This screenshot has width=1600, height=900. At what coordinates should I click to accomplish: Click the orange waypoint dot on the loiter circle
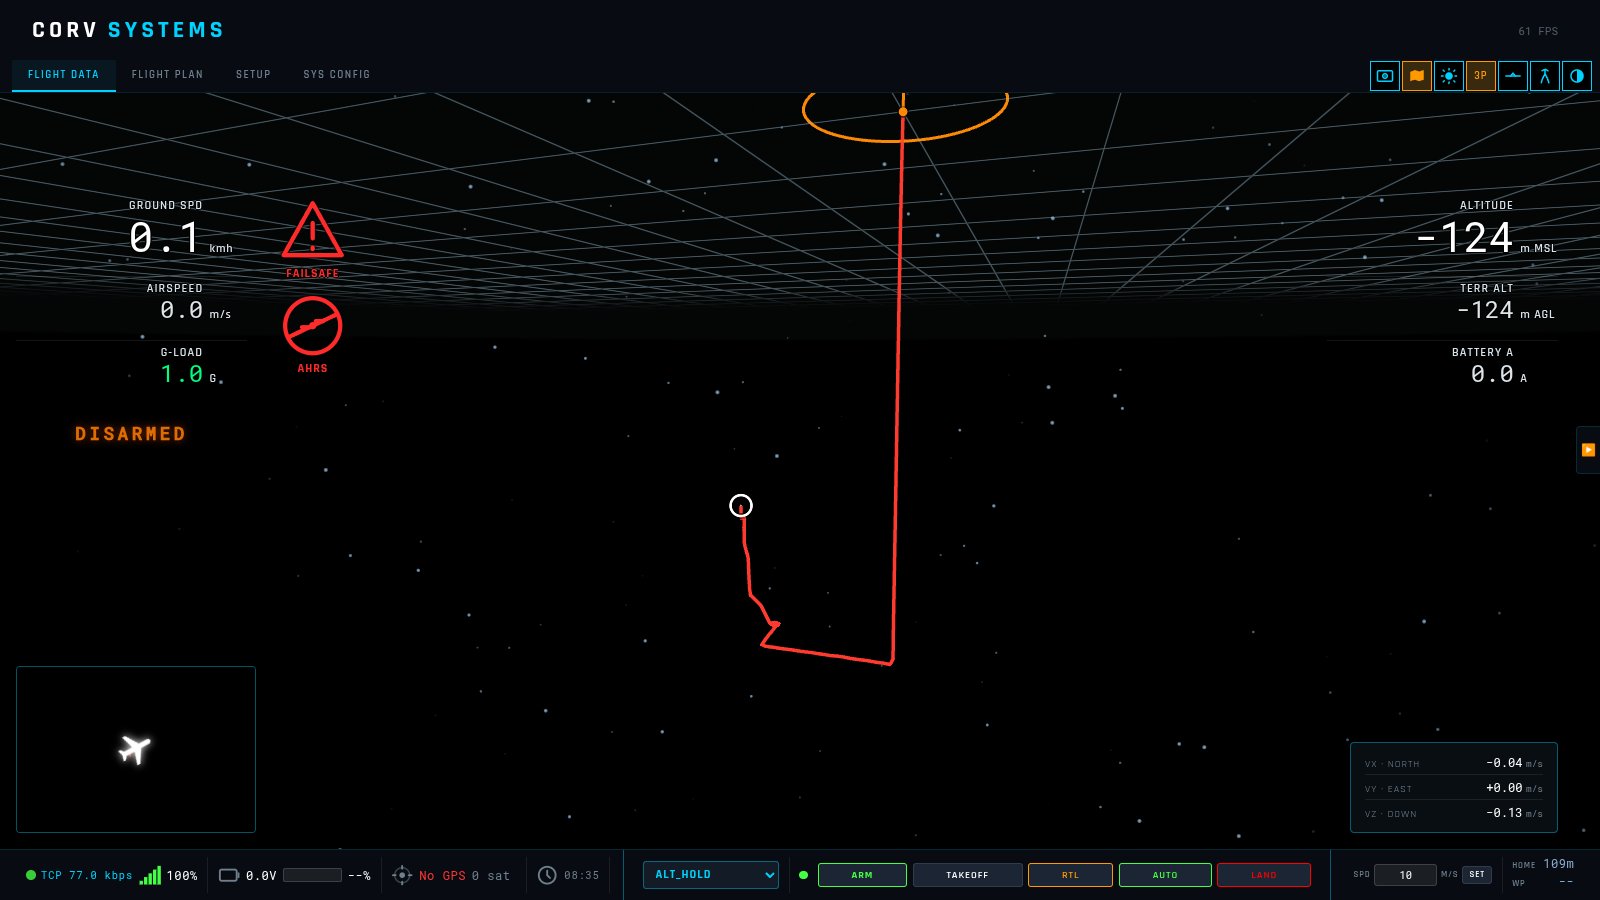point(903,112)
